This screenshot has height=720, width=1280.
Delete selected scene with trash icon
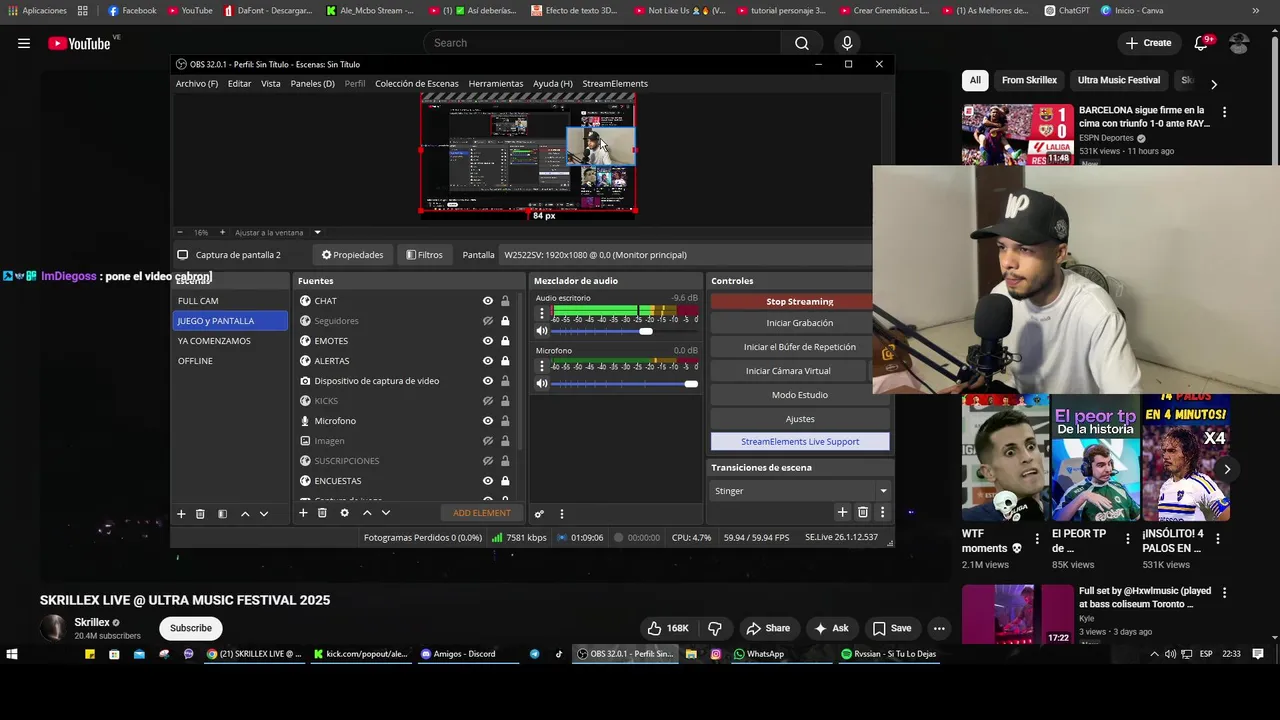click(200, 514)
